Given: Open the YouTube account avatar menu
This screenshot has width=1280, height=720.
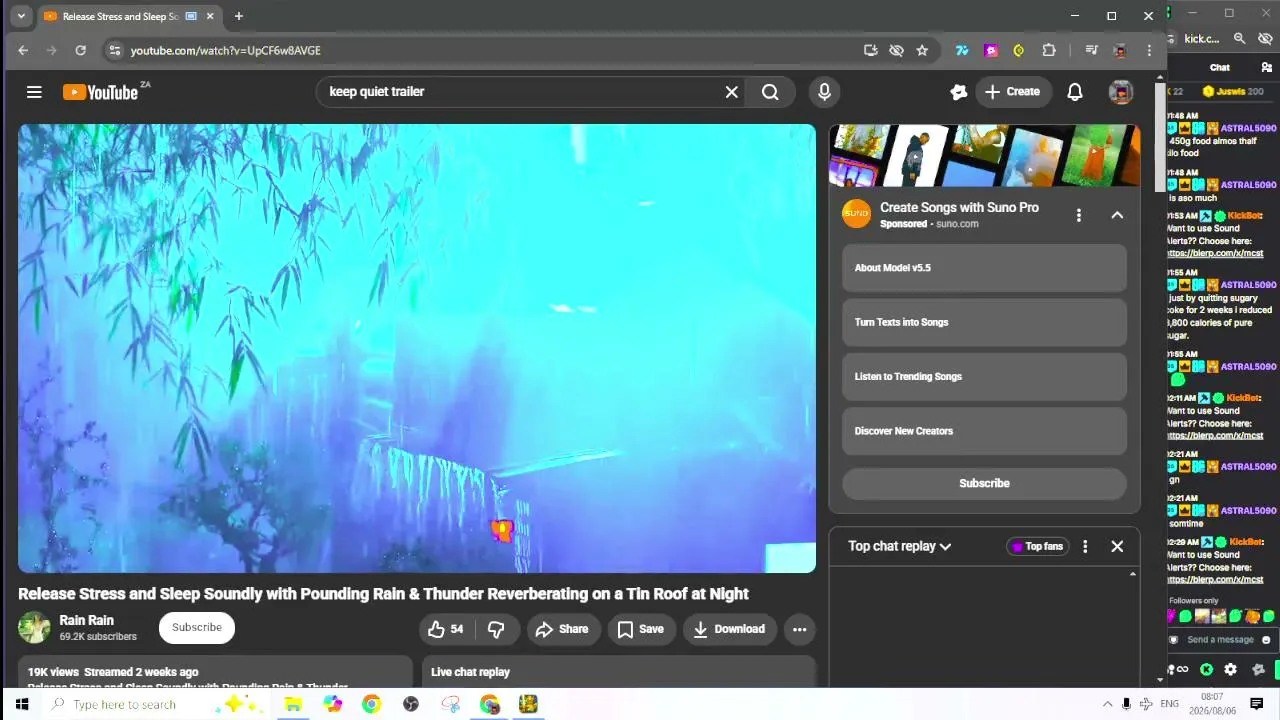Looking at the screenshot, I should click(x=1121, y=92).
